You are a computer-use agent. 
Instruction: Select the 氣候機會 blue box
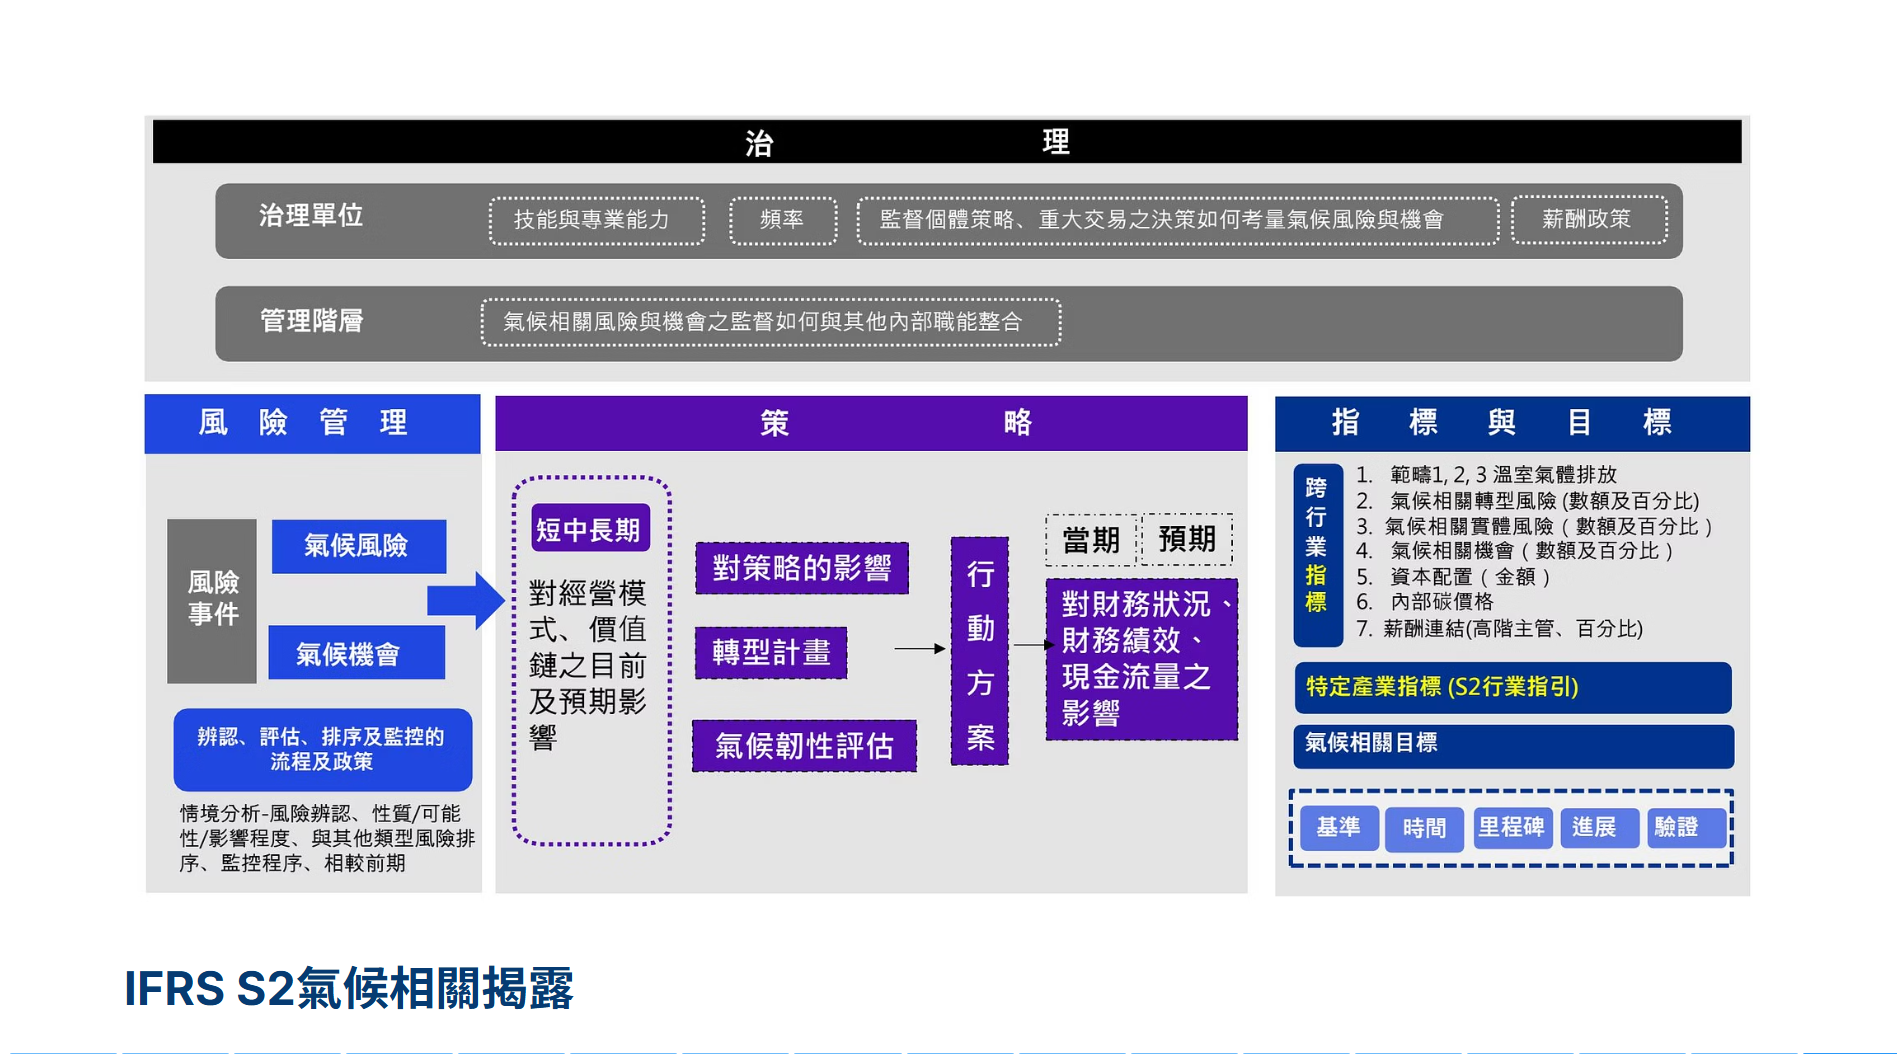[356, 654]
